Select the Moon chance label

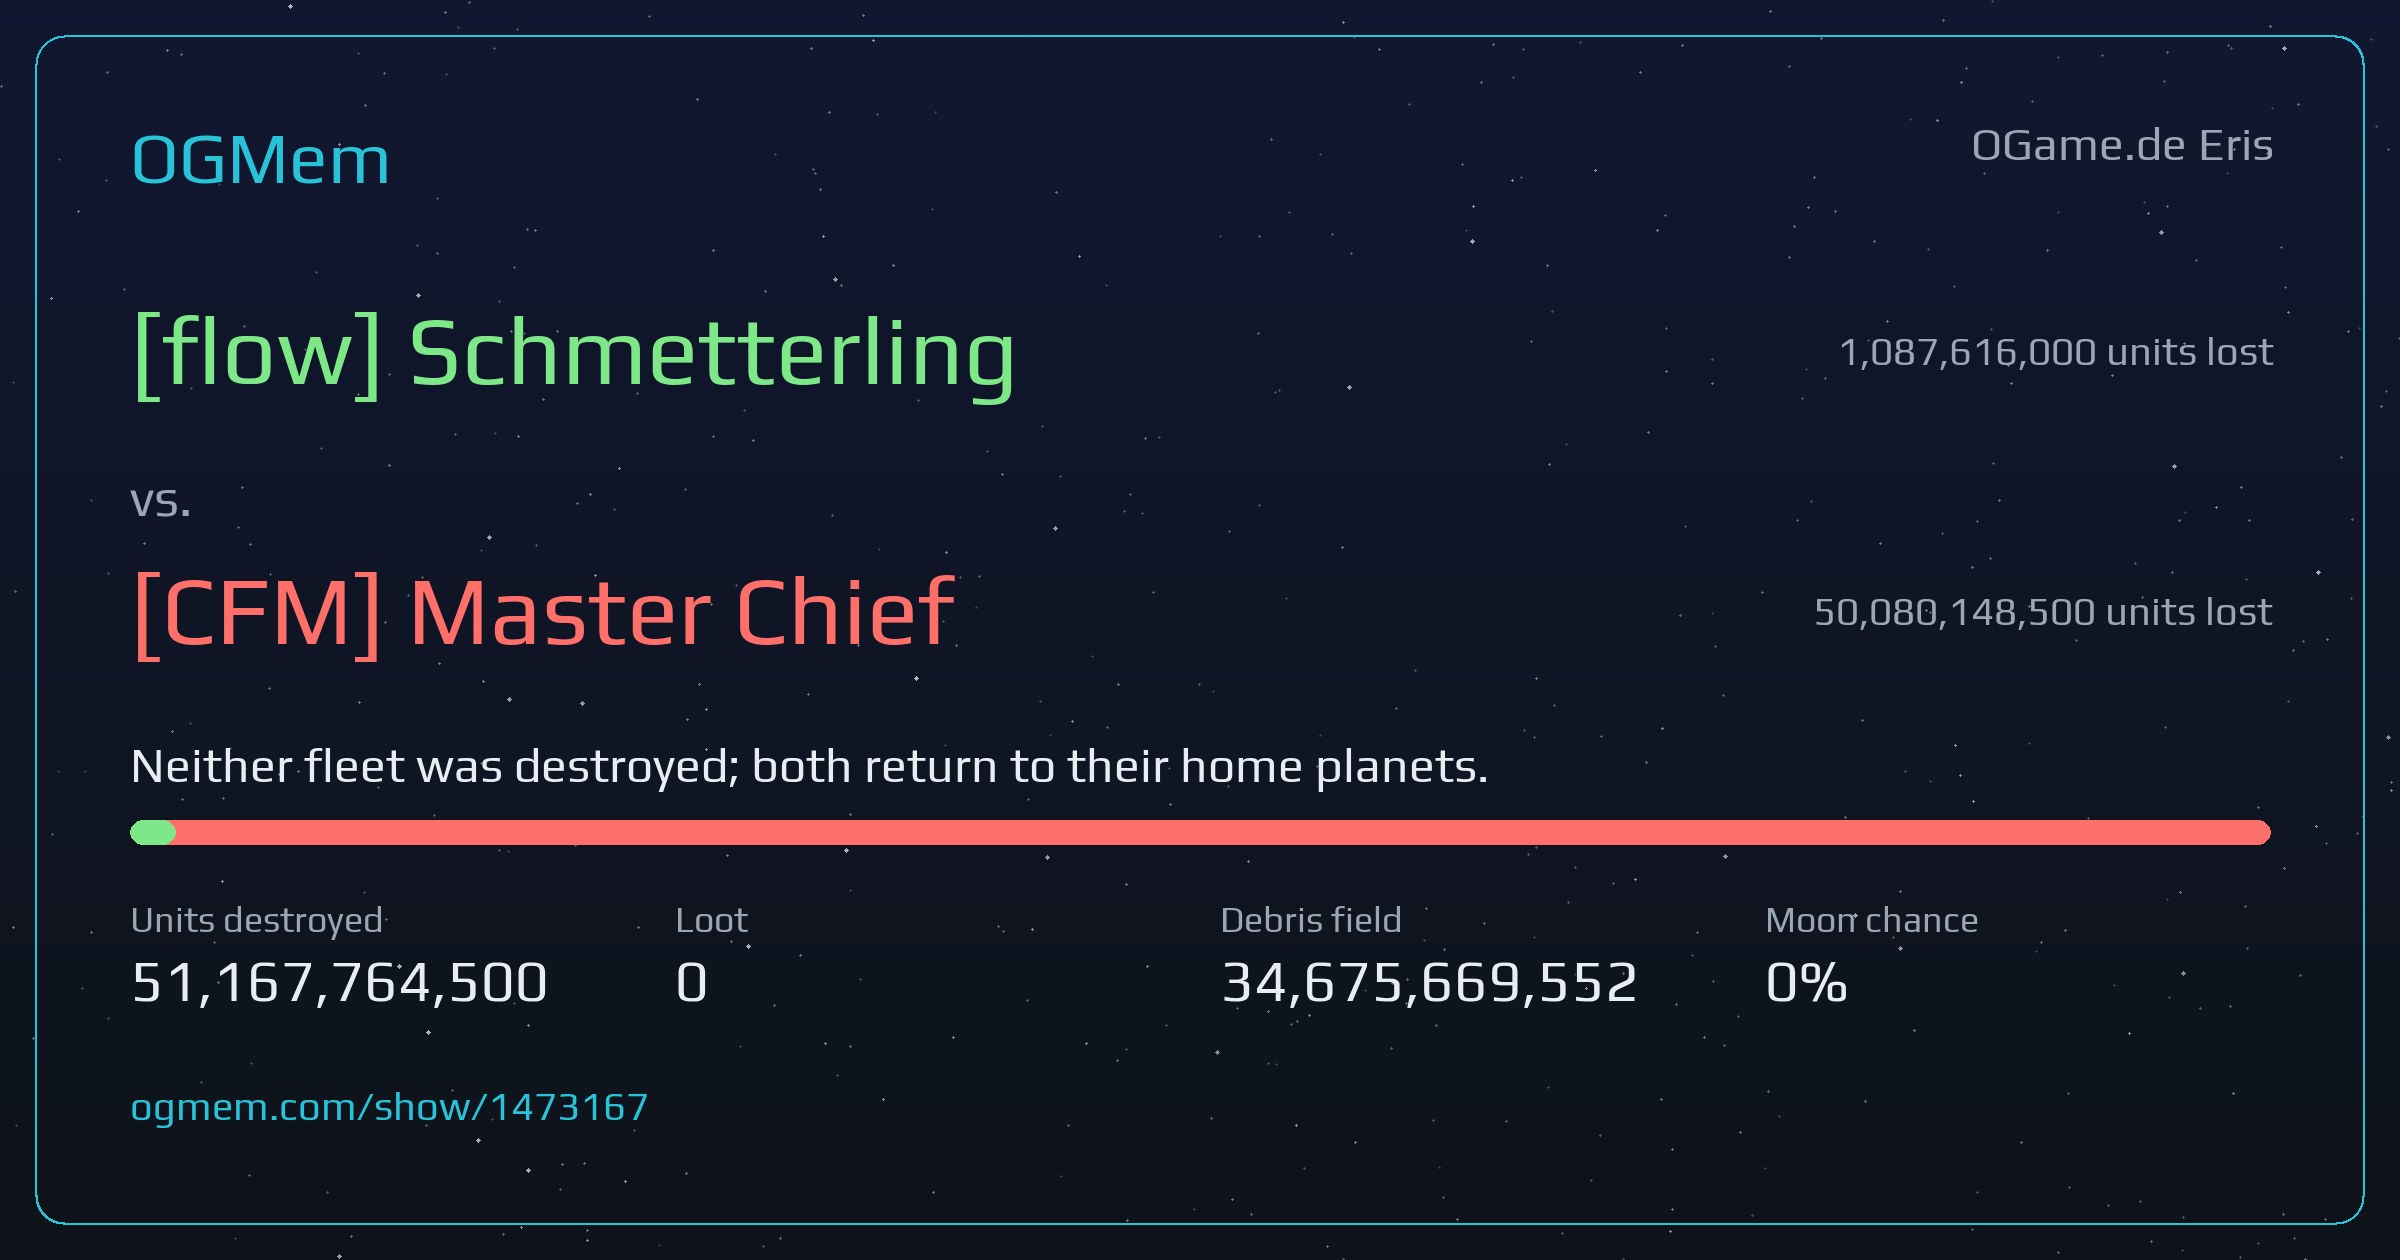point(1872,920)
